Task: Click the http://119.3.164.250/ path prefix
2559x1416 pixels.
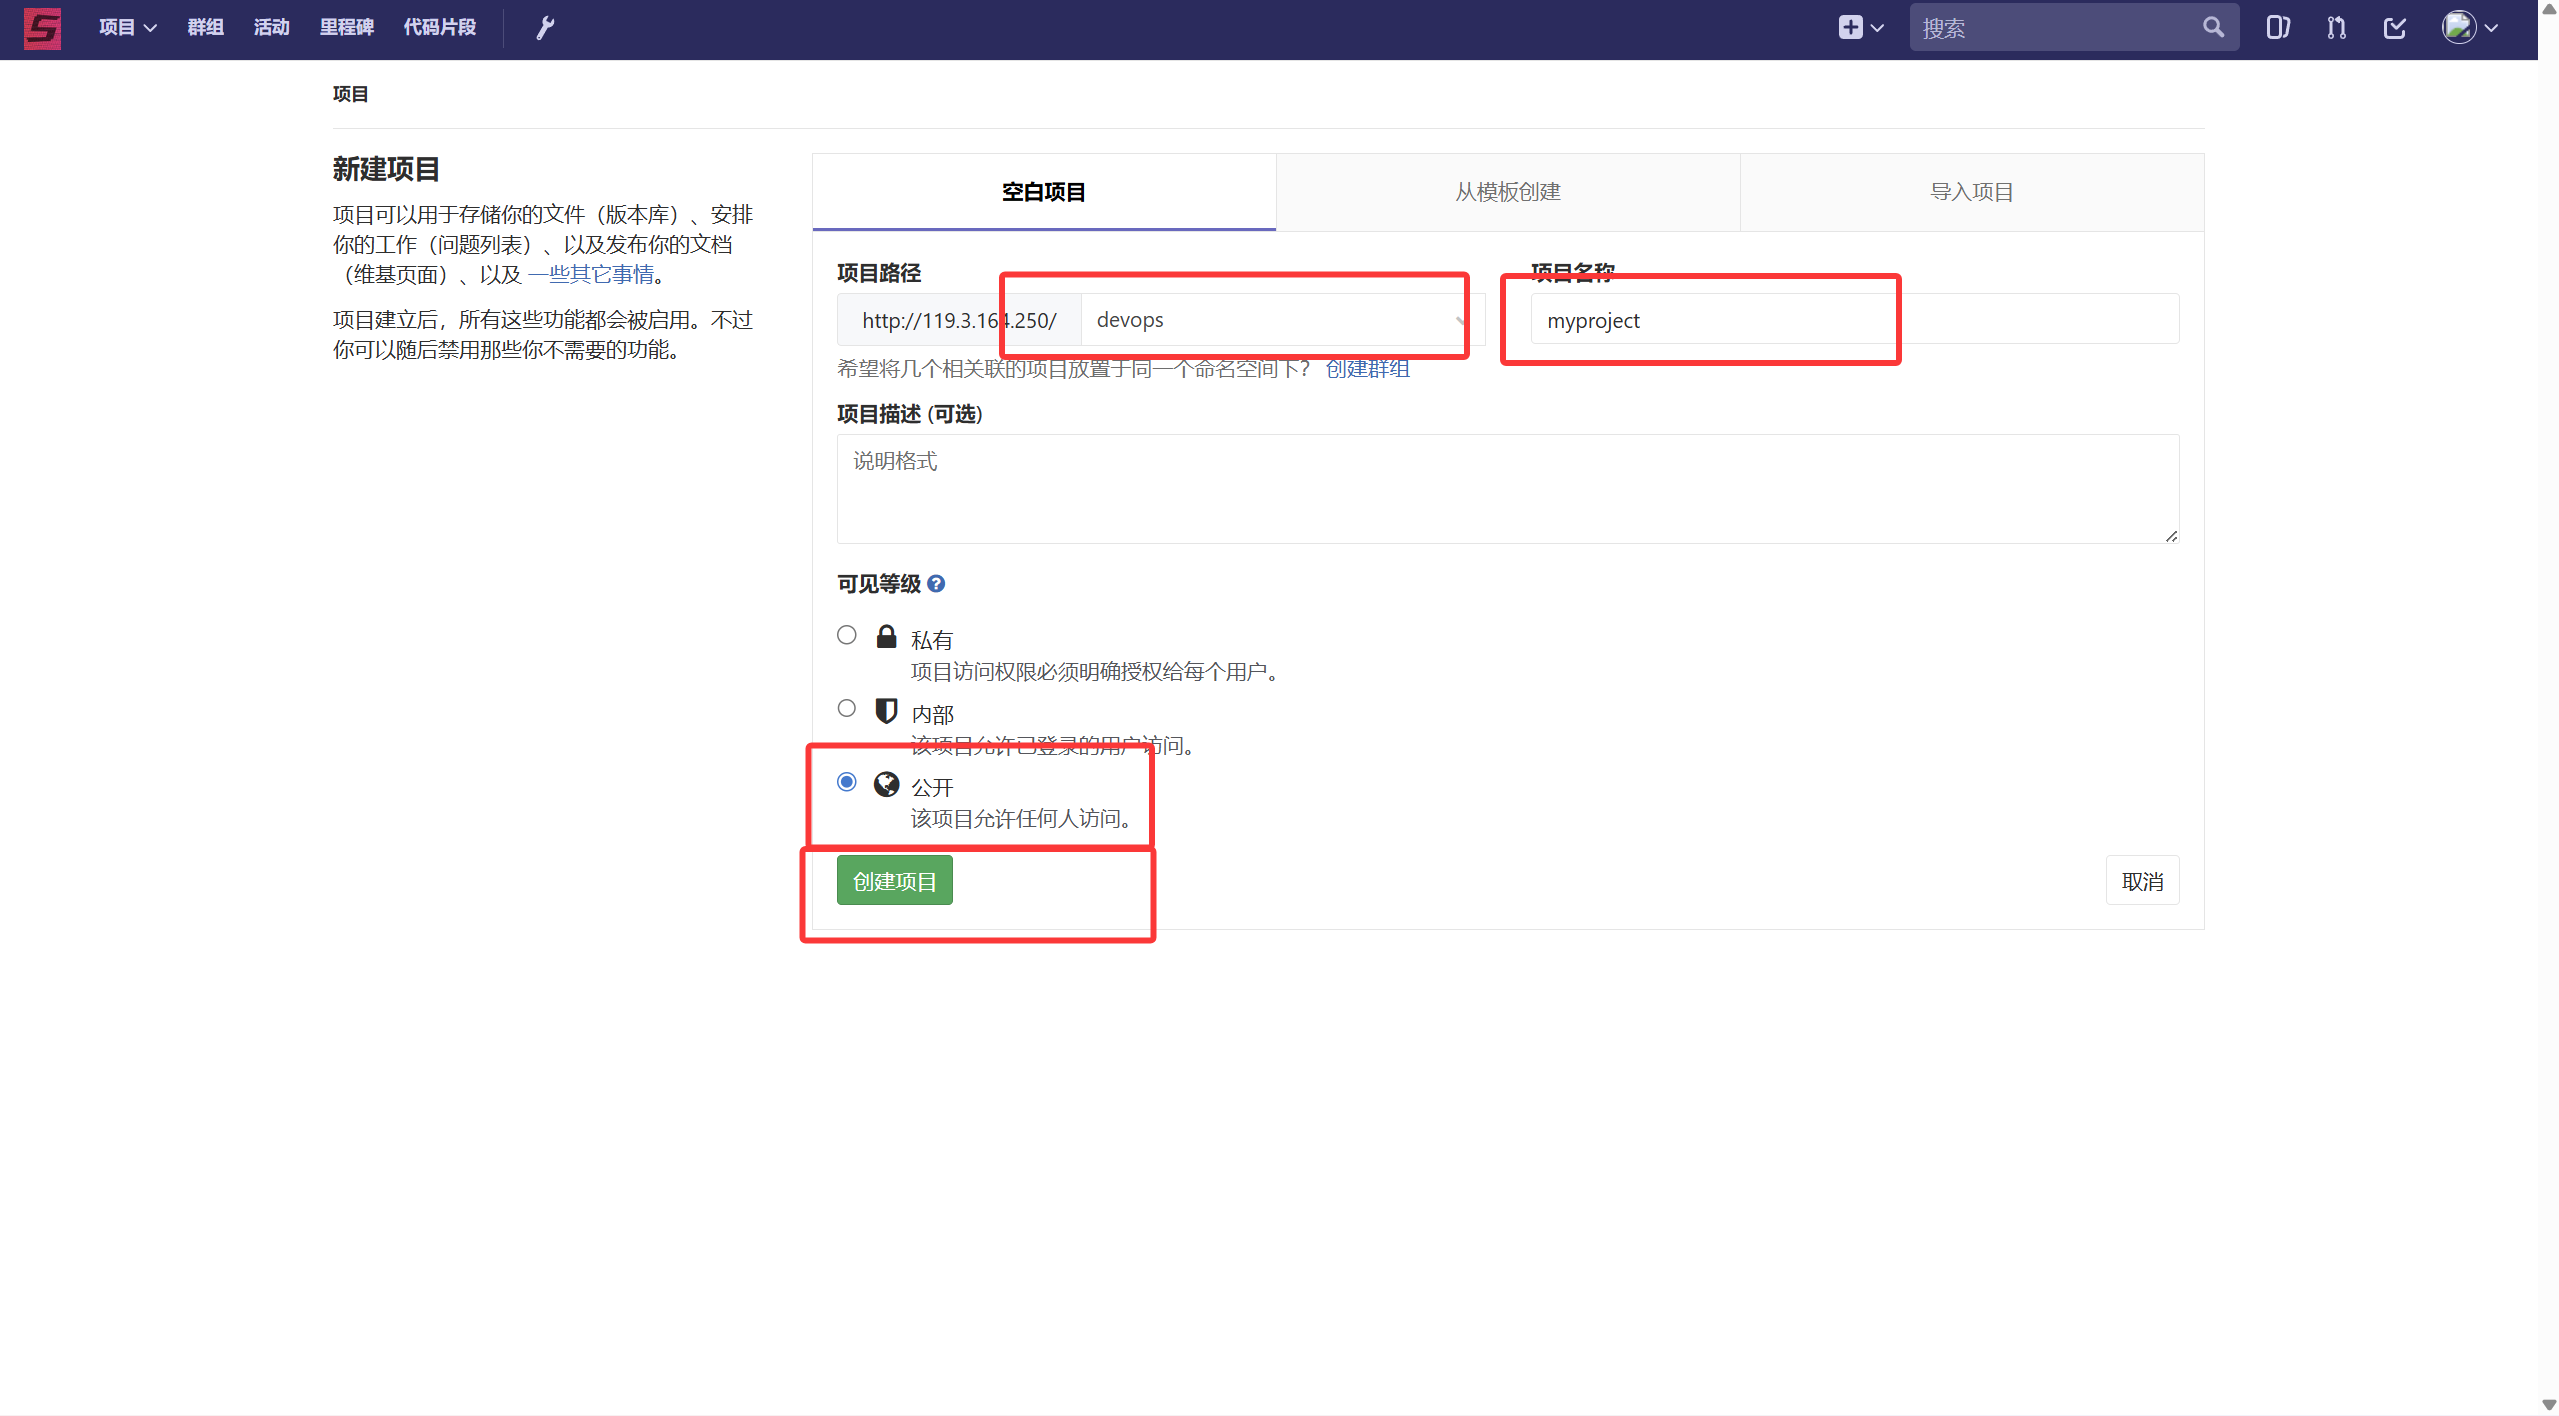Action: click(x=959, y=320)
